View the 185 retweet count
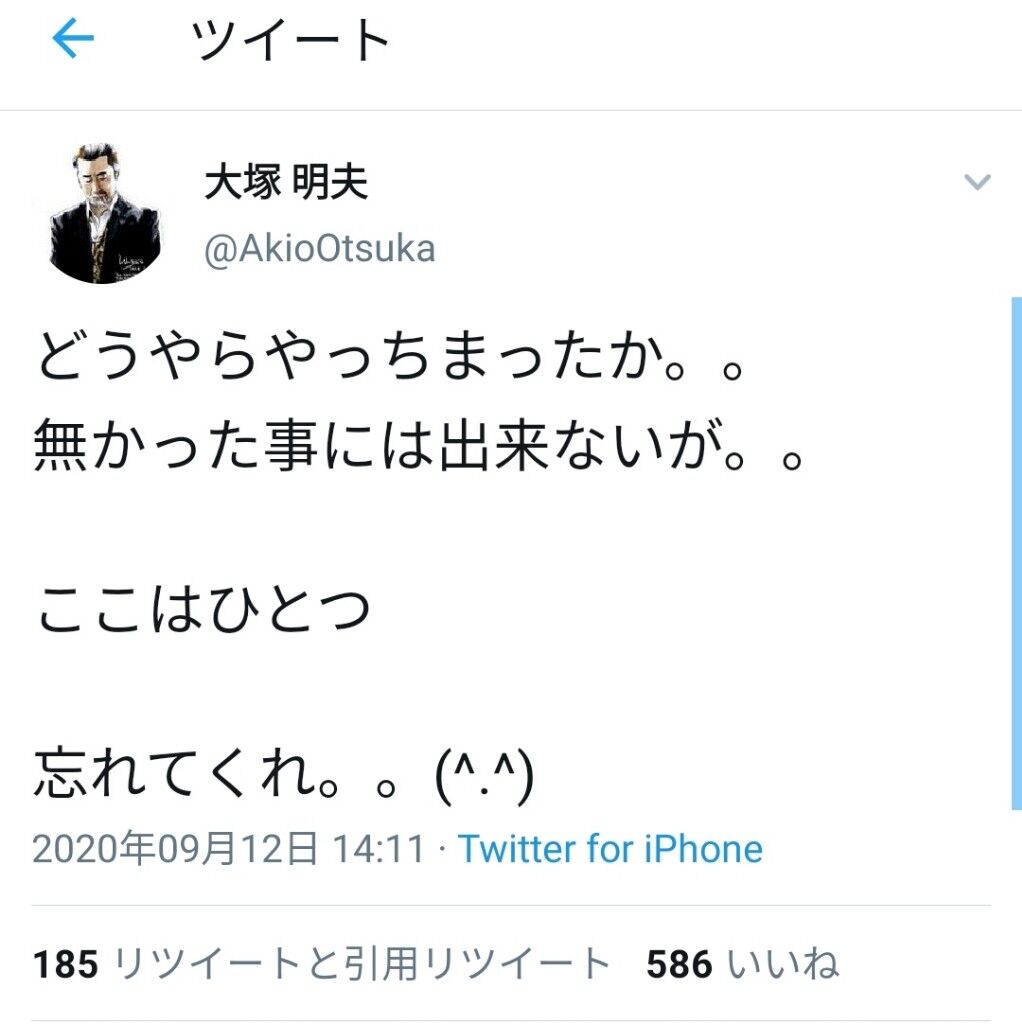1022x1024 pixels. (65, 964)
